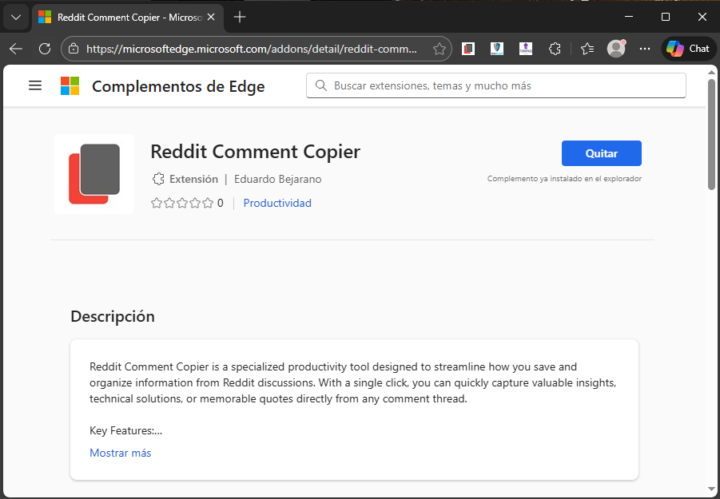This screenshot has width=720, height=499.
Task: Open Settings and more ellipsis menu
Action: [x=645, y=49]
